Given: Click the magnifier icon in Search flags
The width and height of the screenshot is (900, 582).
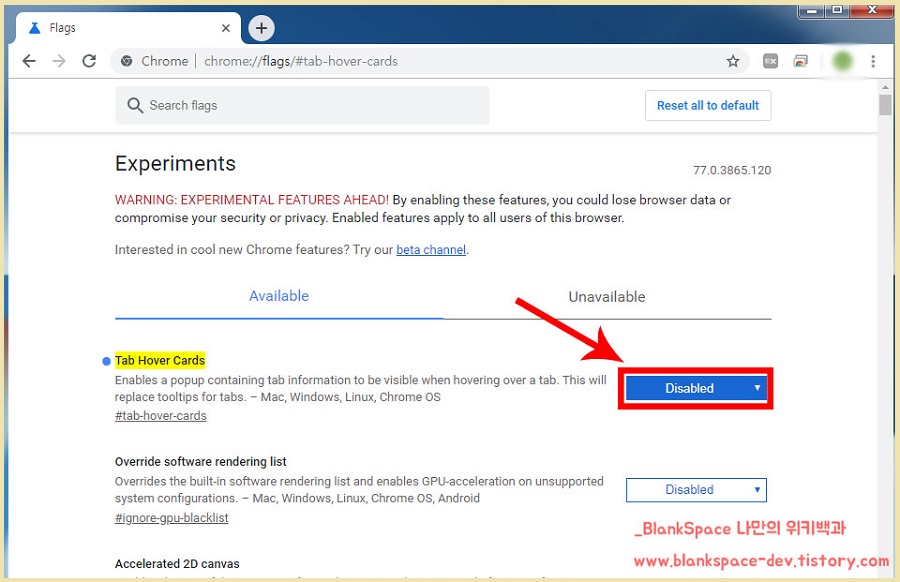Looking at the screenshot, I should pos(135,105).
